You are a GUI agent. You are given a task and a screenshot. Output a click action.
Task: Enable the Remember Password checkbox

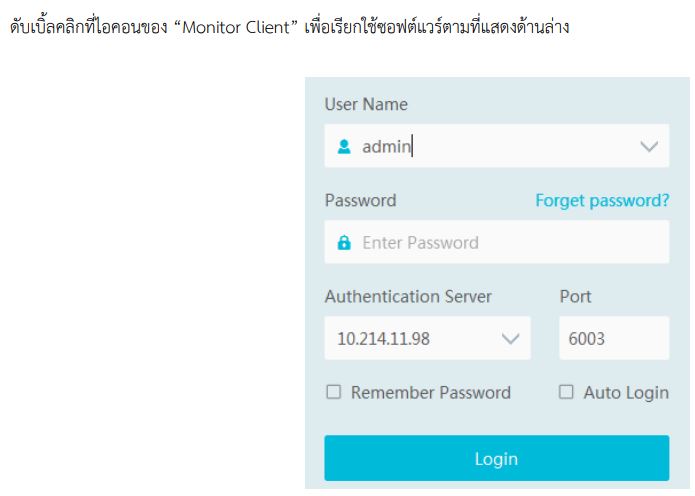click(333, 393)
